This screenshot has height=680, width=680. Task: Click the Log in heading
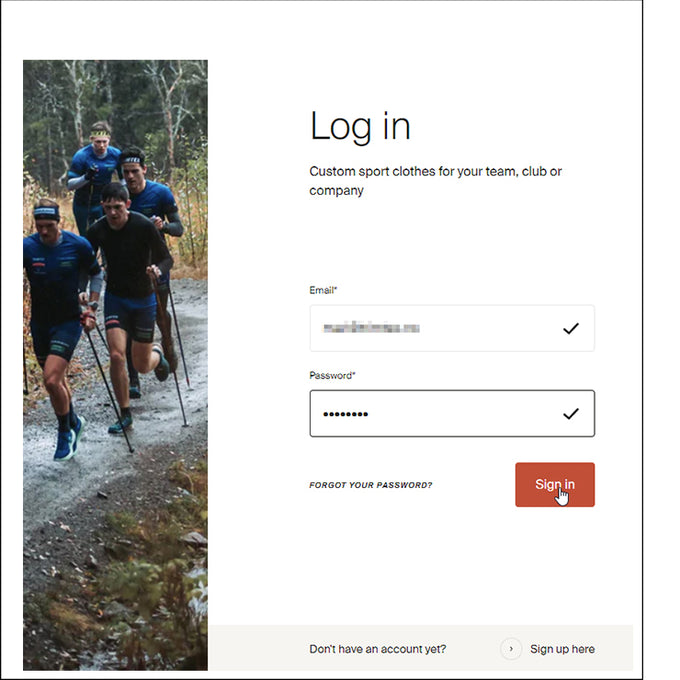[360, 126]
